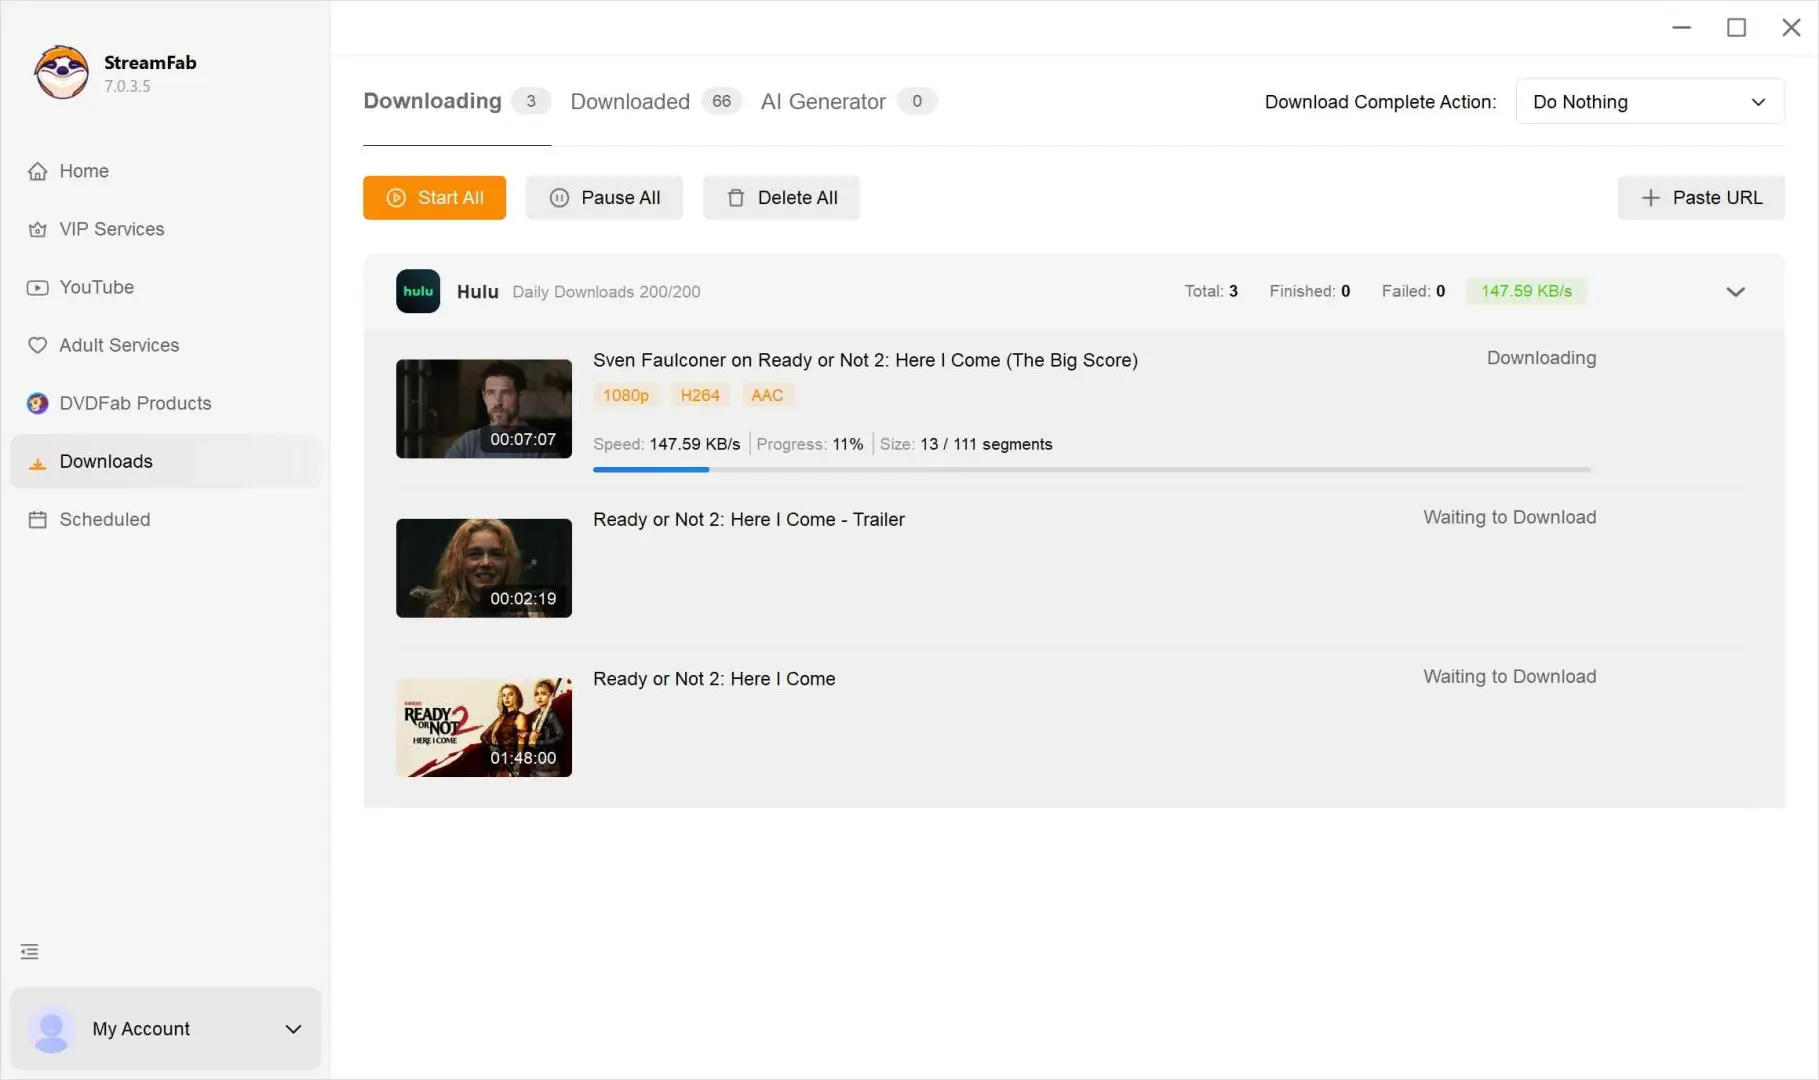Image resolution: width=1819 pixels, height=1080 pixels.
Task: Click the Trailer's Waiting to Download status
Action: [1510, 517]
